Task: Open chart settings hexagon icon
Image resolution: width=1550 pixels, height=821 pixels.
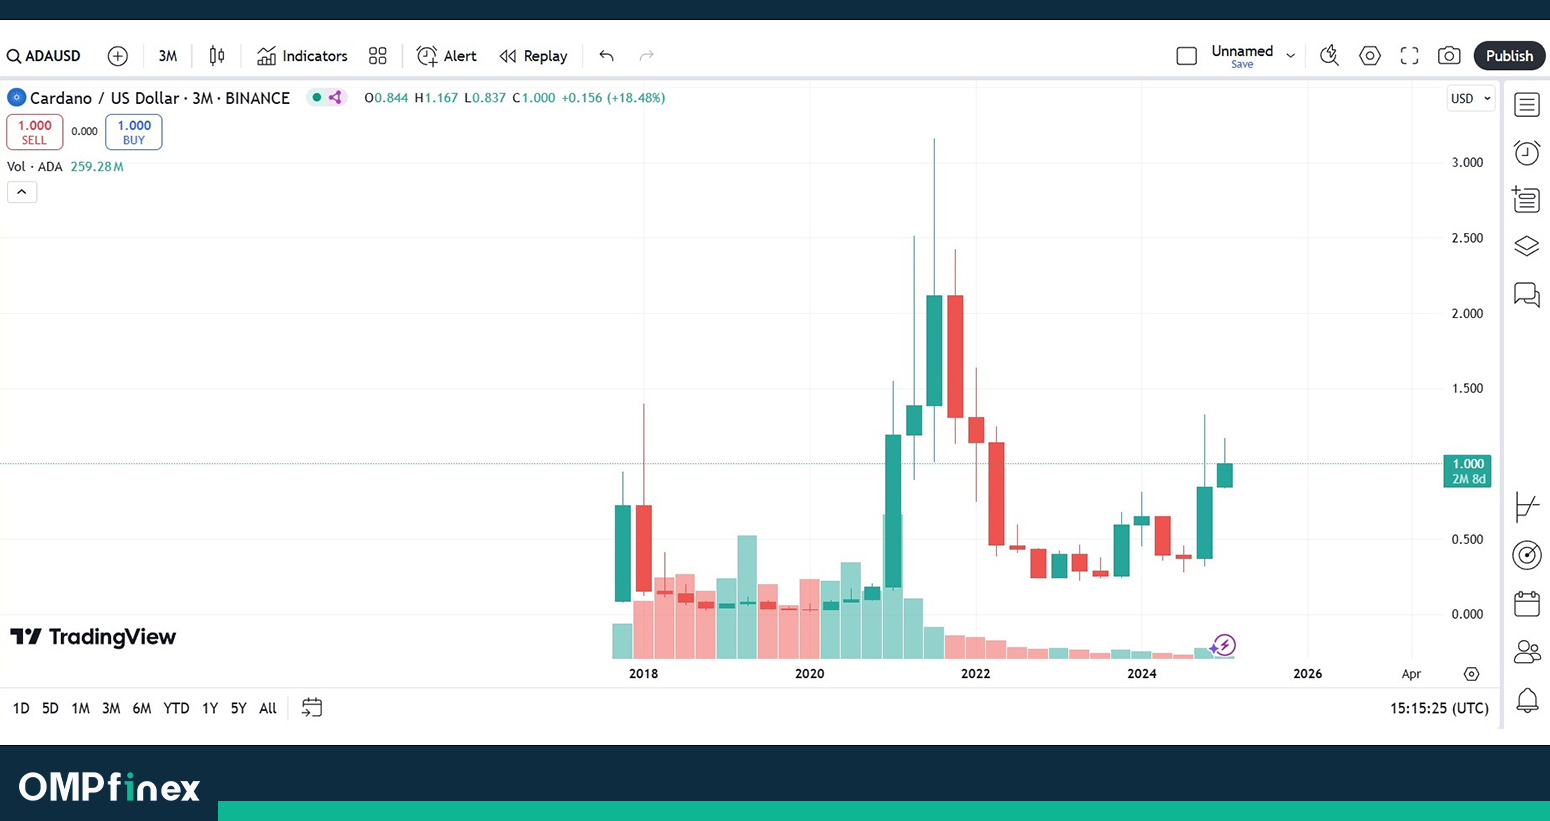Action: pyautogui.click(x=1370, y=56)
